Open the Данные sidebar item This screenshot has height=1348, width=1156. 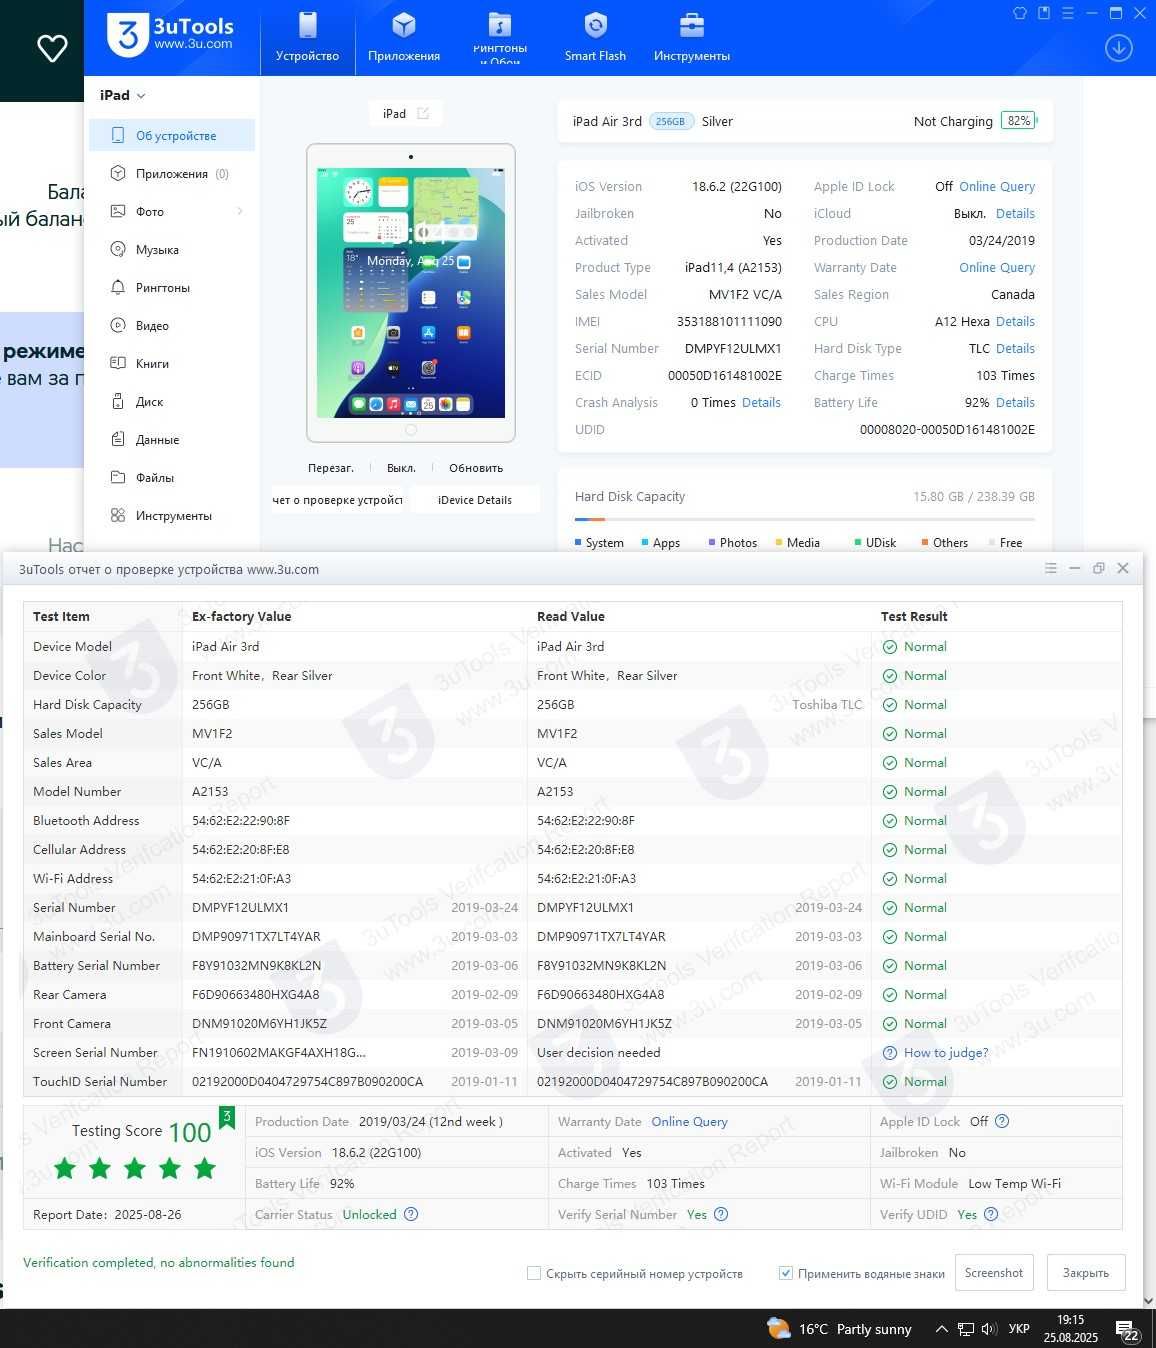pos(172,439)
